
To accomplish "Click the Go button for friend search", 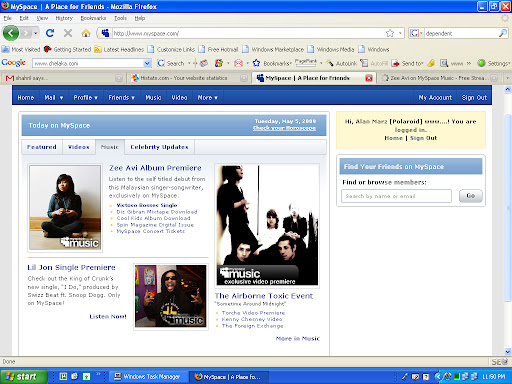I will click(471, 196).
